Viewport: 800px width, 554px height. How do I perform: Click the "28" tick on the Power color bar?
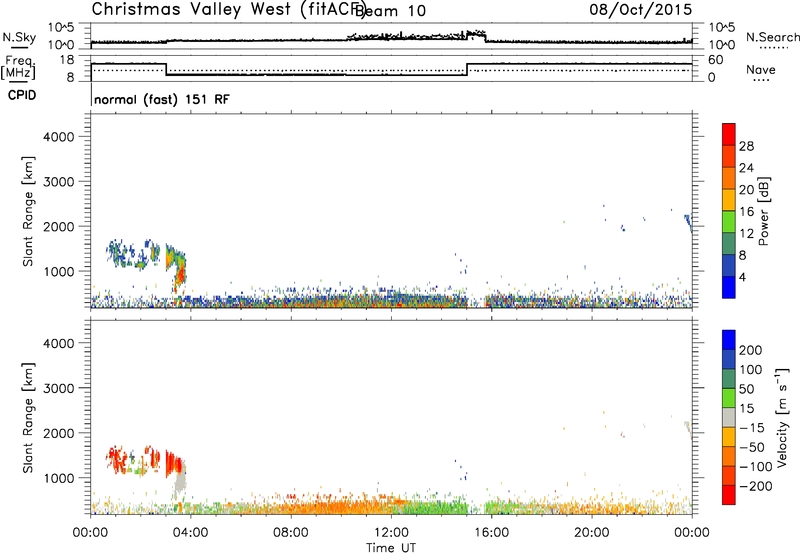pyautogui.click(x=746, y=146)
